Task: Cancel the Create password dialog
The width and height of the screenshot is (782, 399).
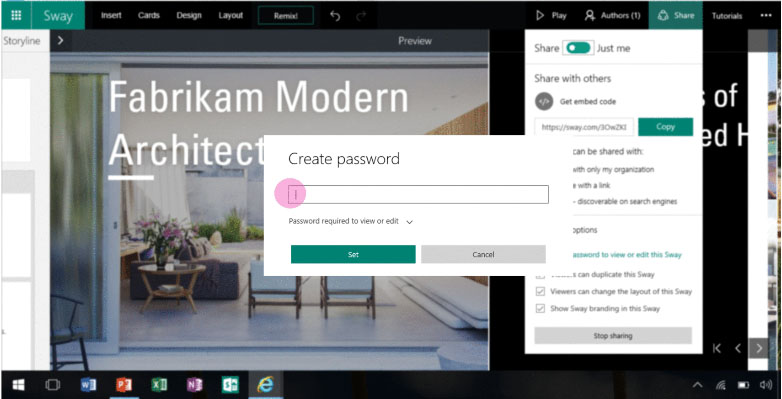Action: [483, 254]
